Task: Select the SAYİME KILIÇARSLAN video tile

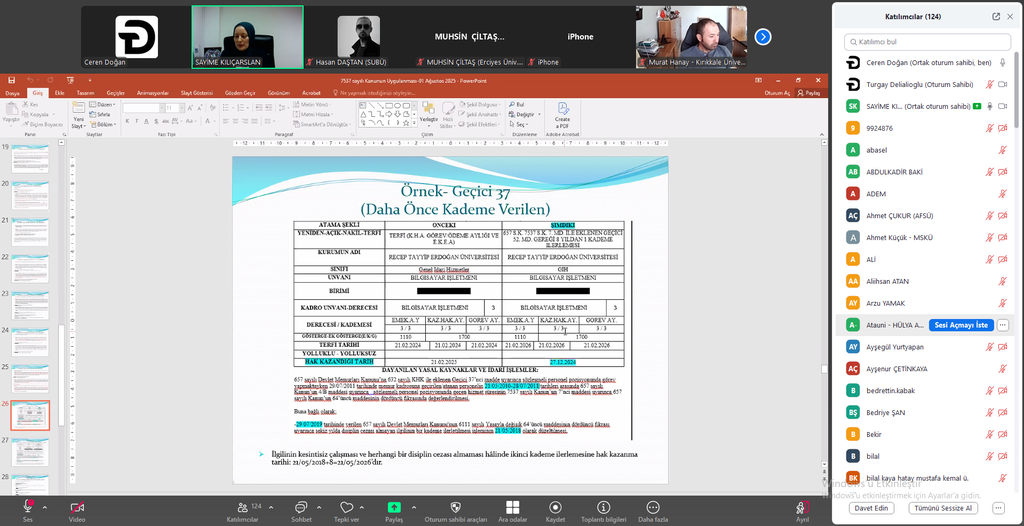Action: [x=248, y=37]
